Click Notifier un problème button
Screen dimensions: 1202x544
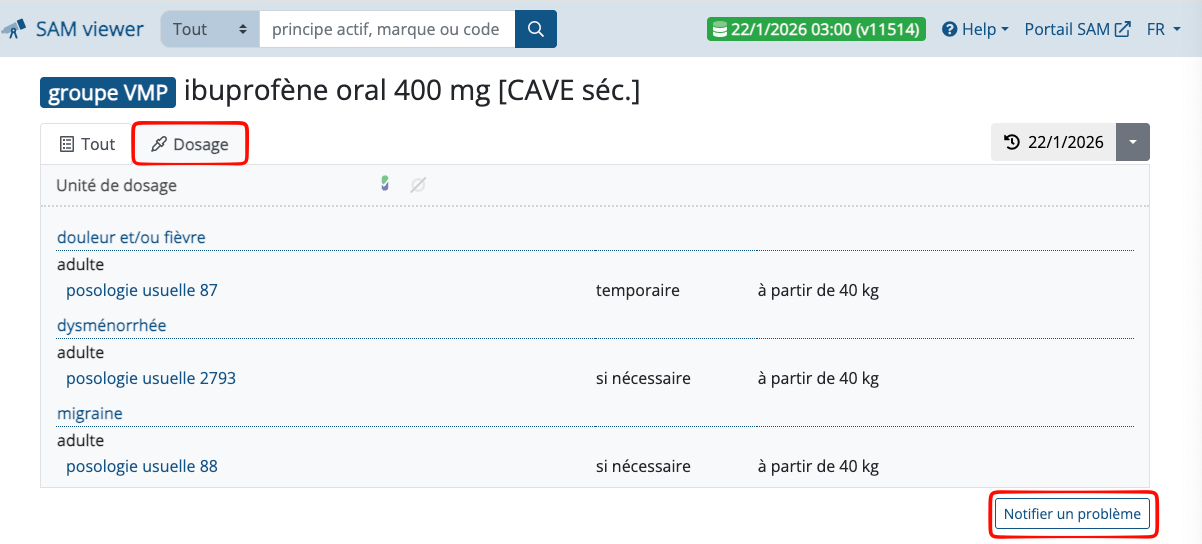[1072, 514]
